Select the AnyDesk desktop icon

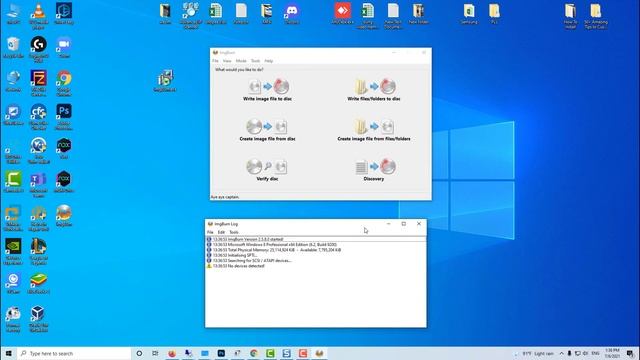pos(342,13)
